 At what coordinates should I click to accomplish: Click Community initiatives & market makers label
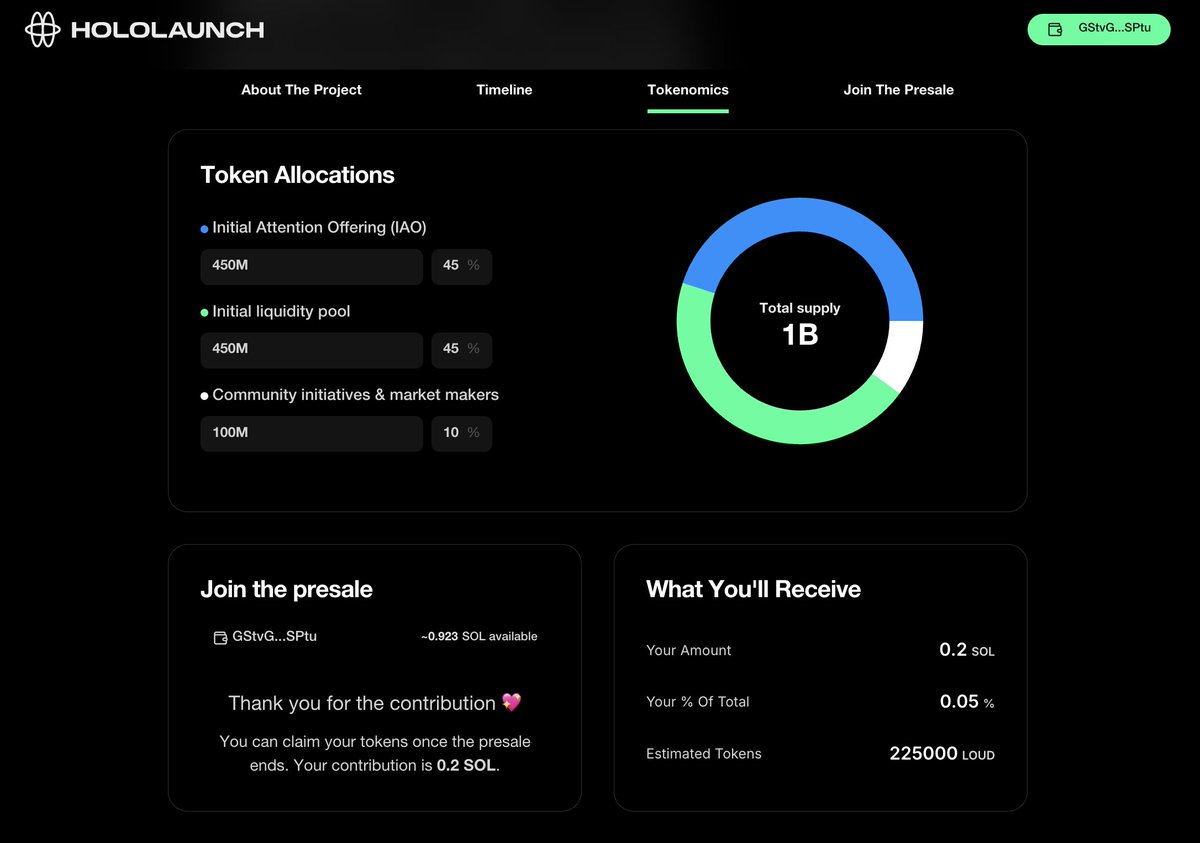coord(355,395)
